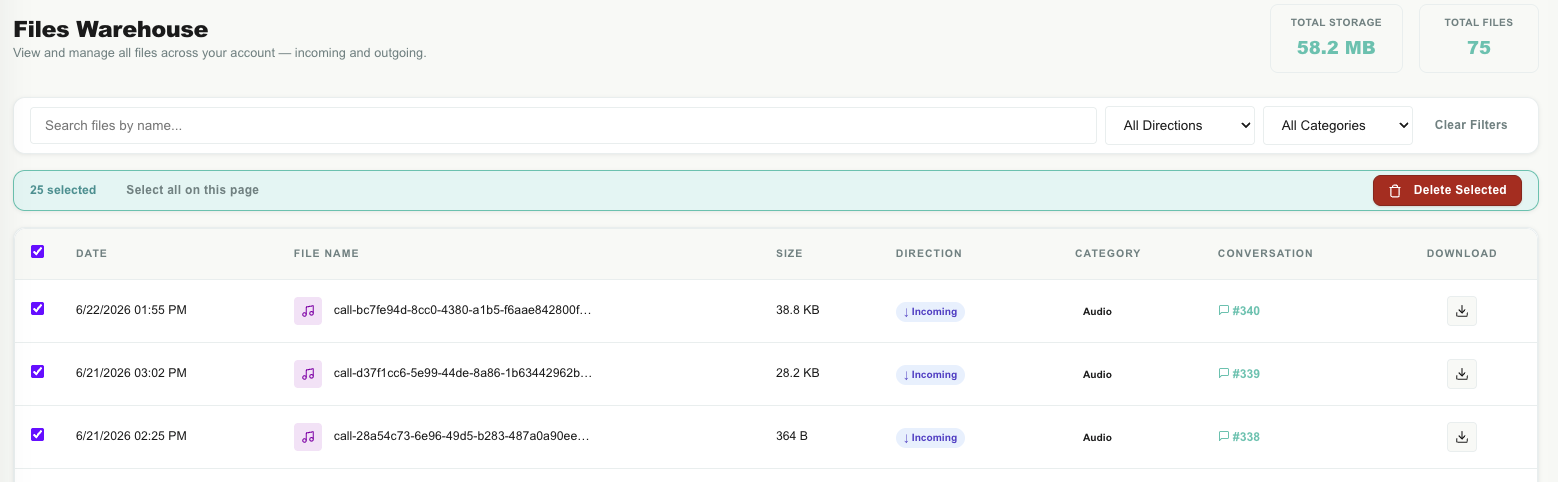The width and height of the screenshot is (1558, 482).
Task: Open conversation #340 link
Action: pos(1239,311)
